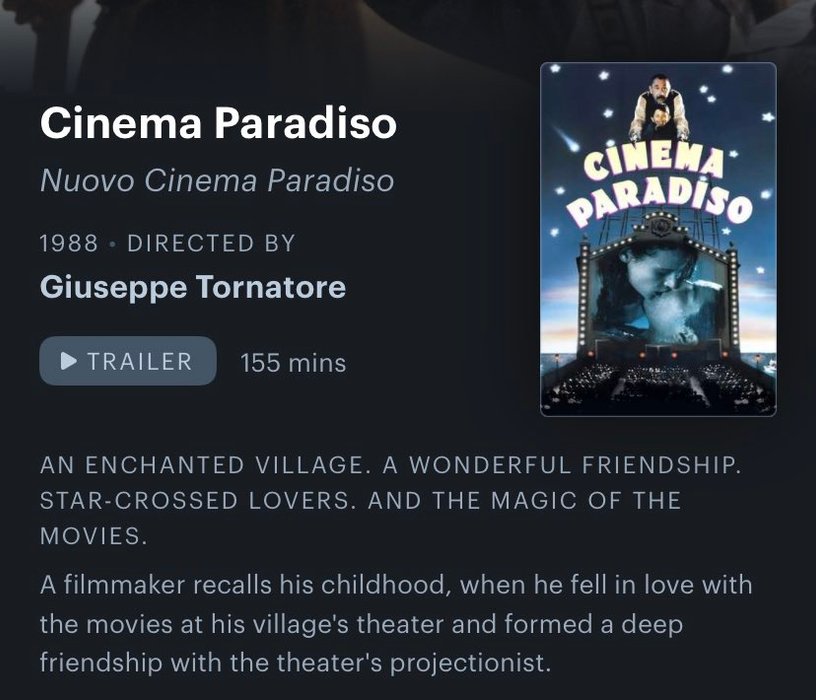Open the Cinema Paradiso poster image
This screenshot has height=700, width=816.
click(x=658, y=239)
